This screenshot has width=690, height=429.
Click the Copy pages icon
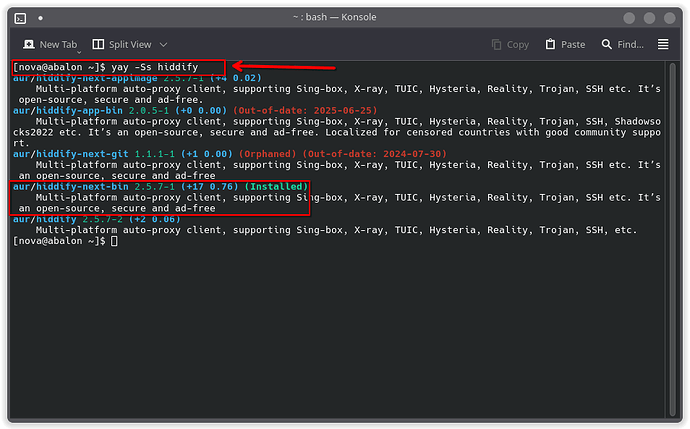coord(496,44)
